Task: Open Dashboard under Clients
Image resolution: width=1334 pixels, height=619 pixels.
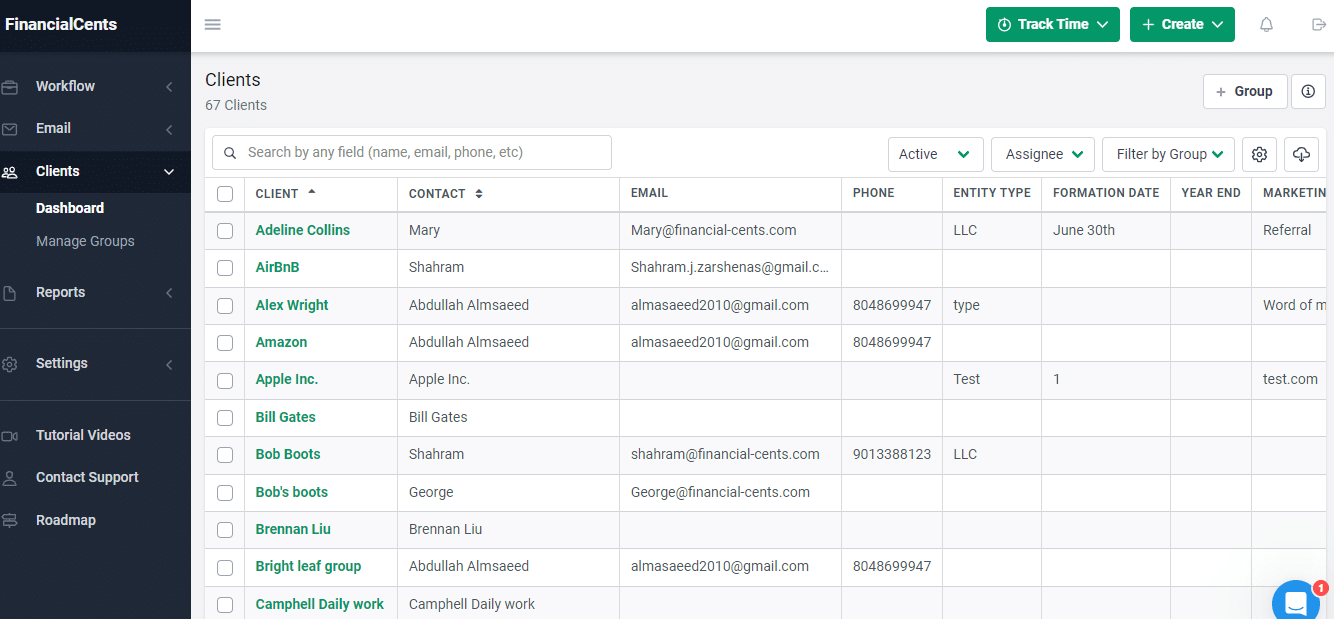Action: (70, 208)
